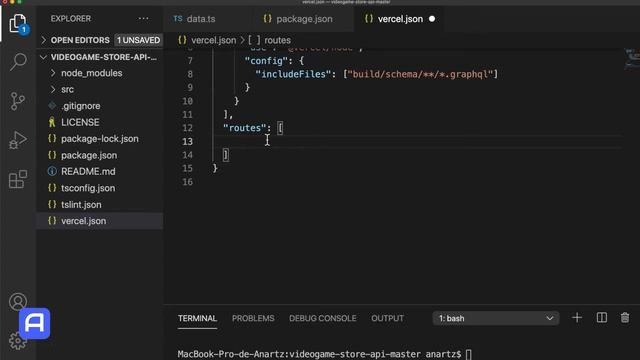640x360 pixels.
Task: Open Run and Debug view
Action: [18, 140]
